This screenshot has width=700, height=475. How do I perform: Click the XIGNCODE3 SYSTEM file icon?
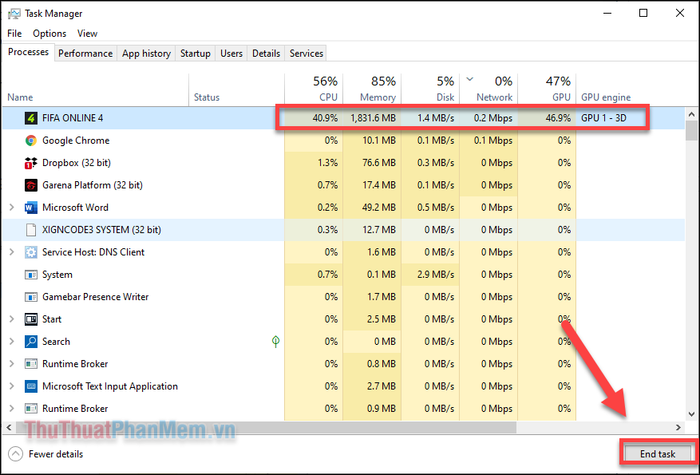coord(31,230)
